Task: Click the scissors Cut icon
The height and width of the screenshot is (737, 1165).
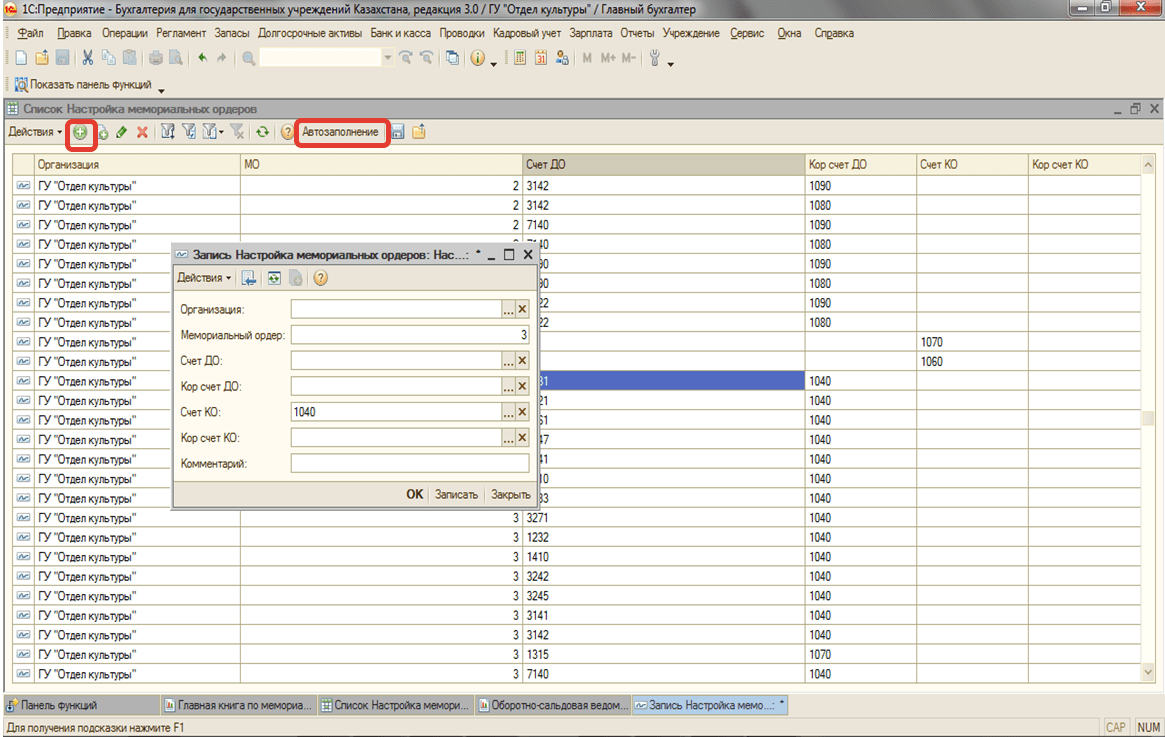Action: tap(88, 59)
